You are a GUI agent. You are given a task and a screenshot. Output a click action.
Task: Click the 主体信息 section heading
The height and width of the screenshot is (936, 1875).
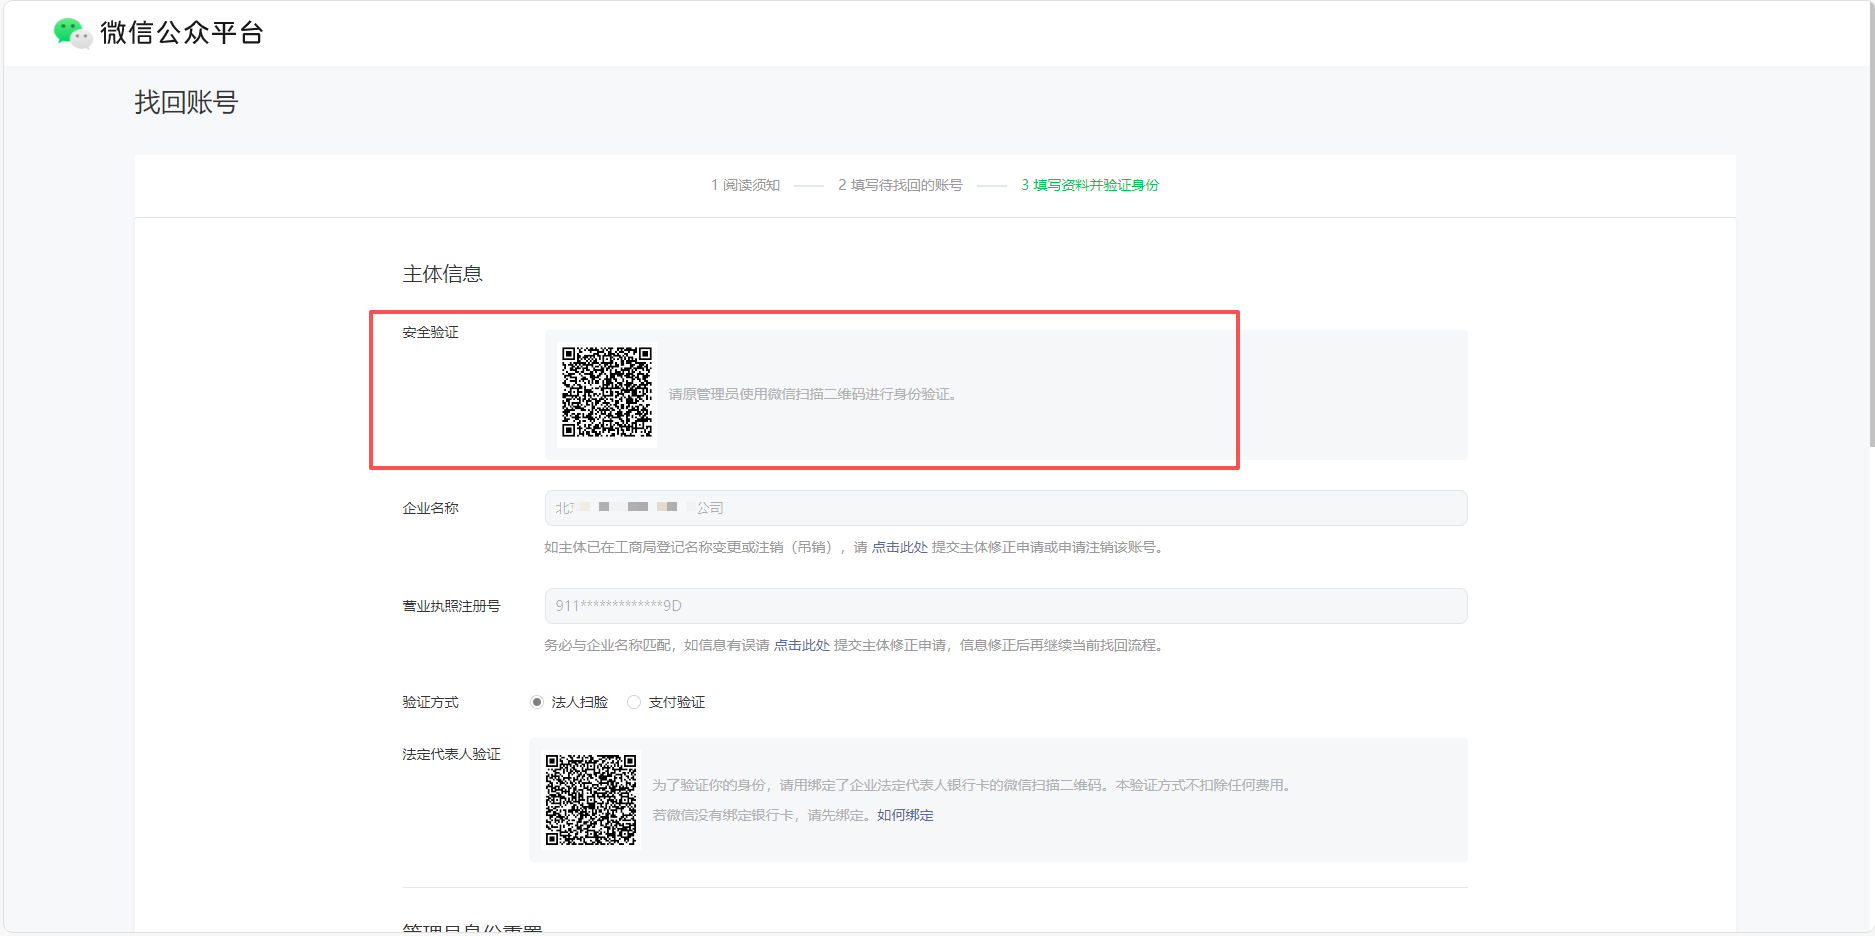click(442, 274)
